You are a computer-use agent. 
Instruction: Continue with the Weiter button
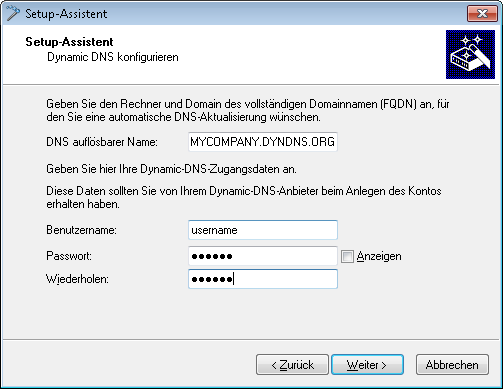(x=367, y=365)
